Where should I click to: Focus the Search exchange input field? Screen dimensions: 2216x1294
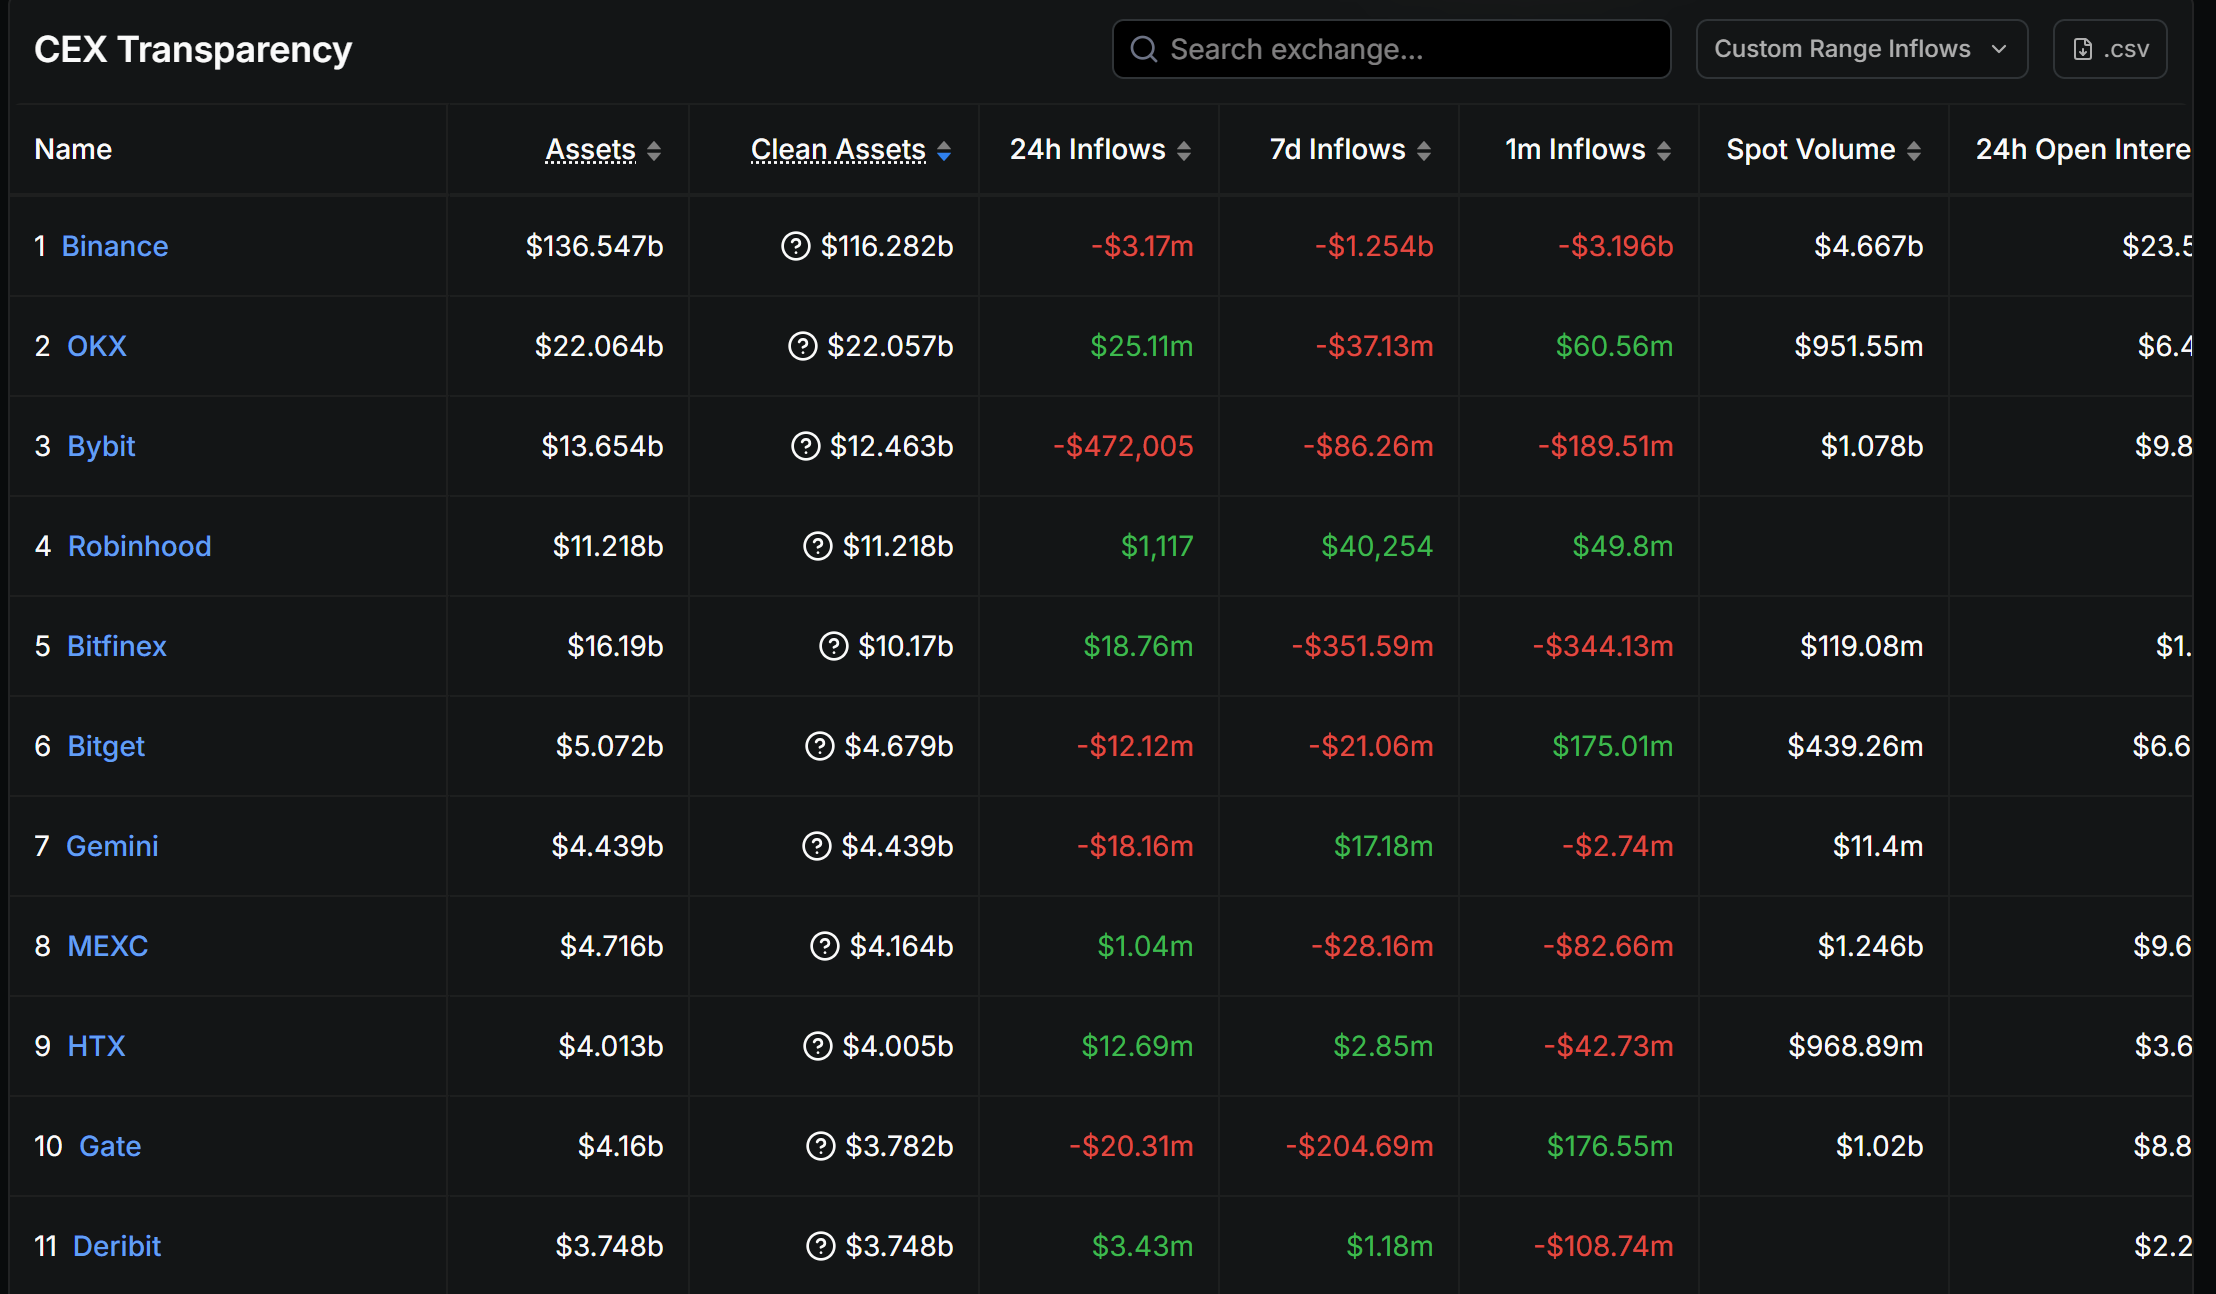click(x=1391, y=49)
